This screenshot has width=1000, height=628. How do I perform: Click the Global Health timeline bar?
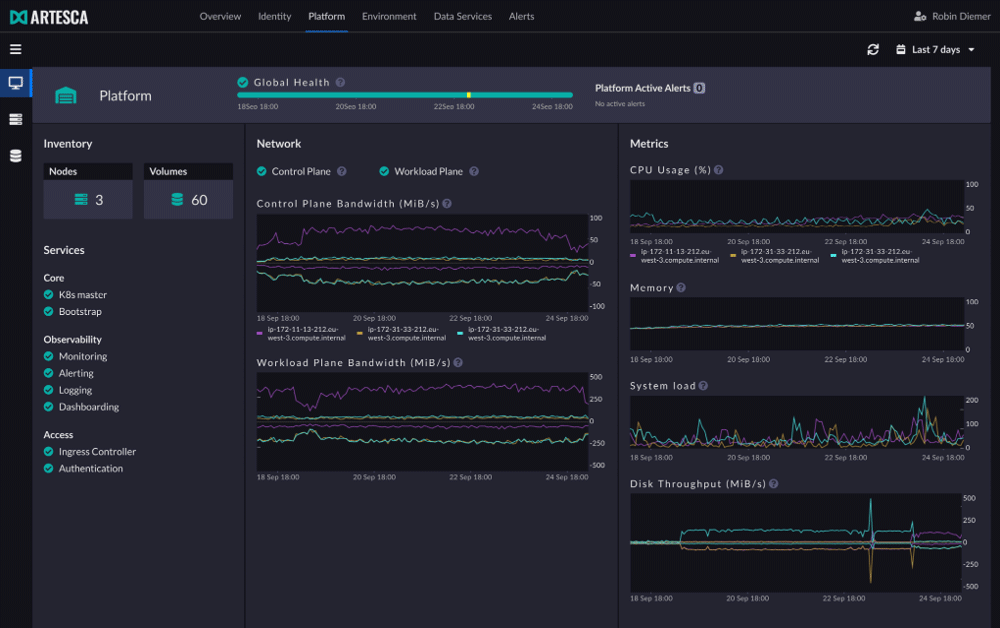tap(405, 95)
